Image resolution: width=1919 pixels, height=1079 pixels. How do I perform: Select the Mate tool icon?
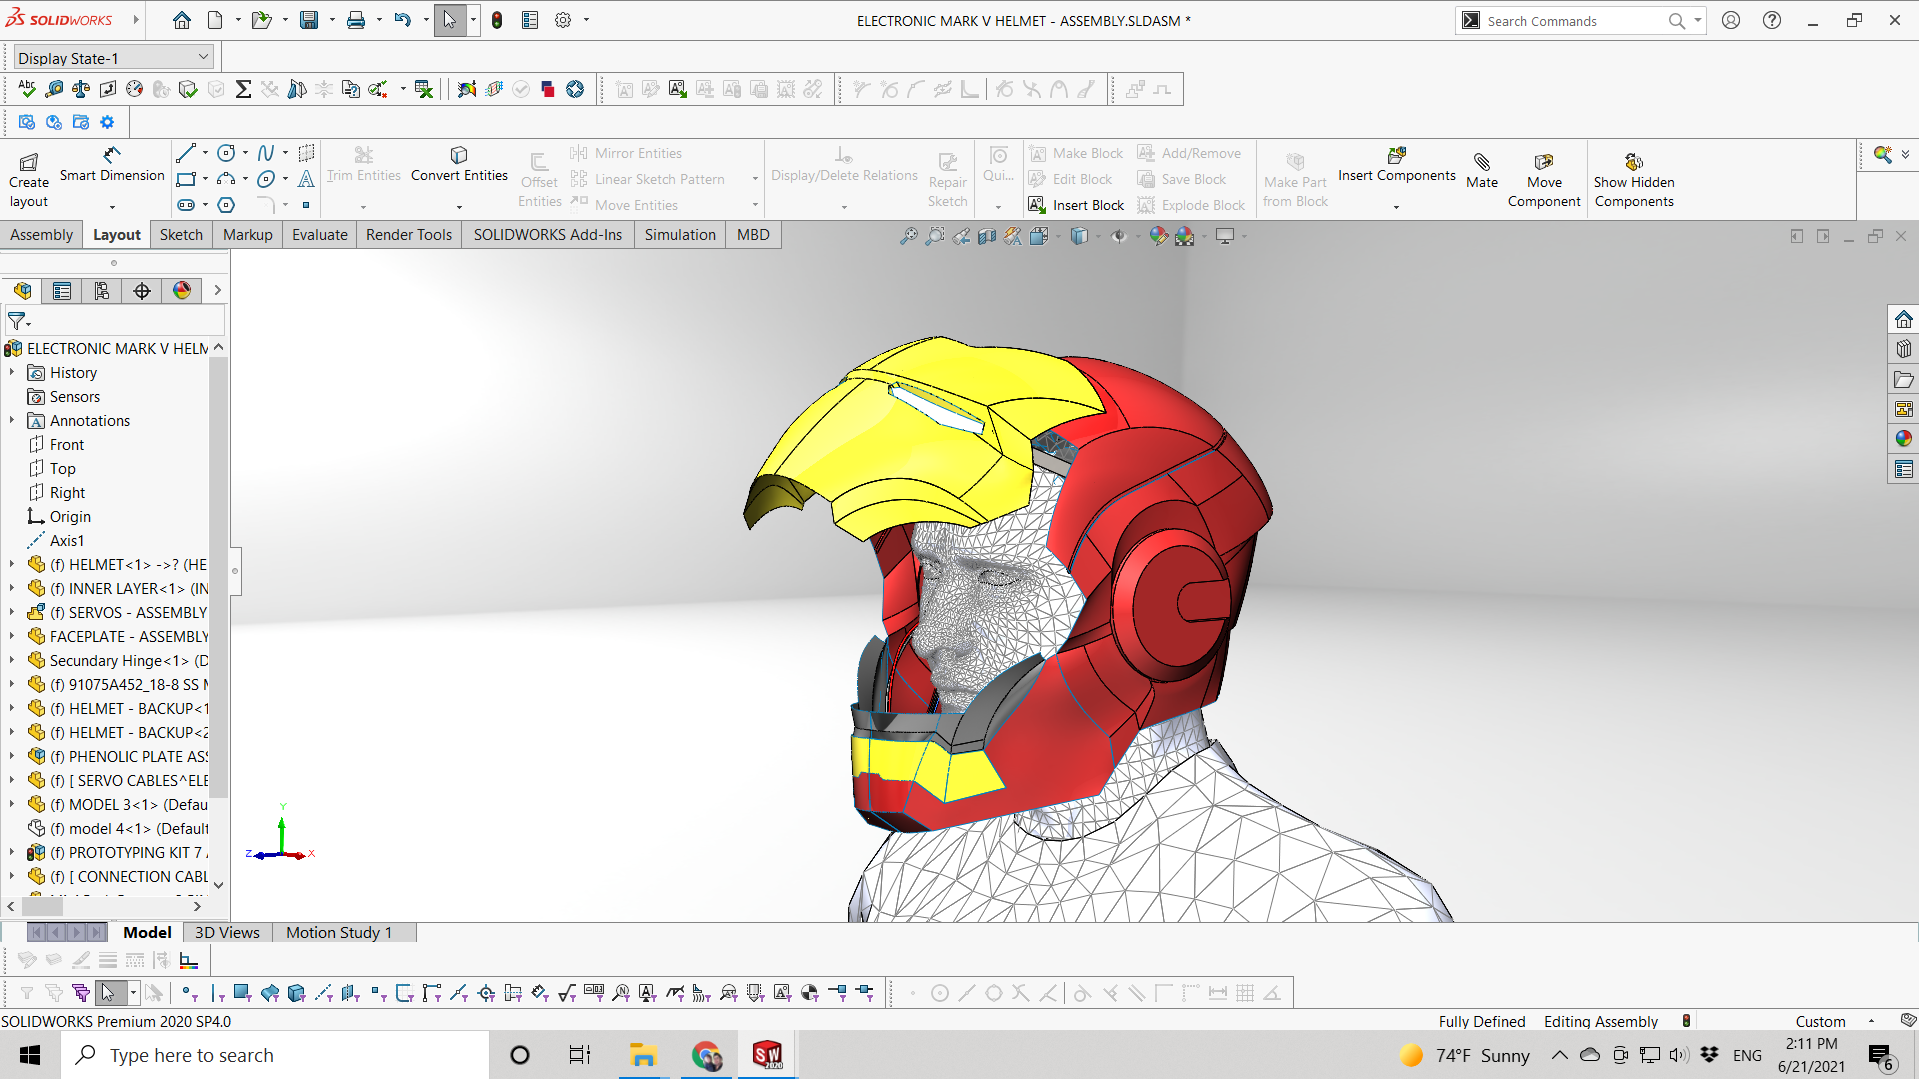1481,163
